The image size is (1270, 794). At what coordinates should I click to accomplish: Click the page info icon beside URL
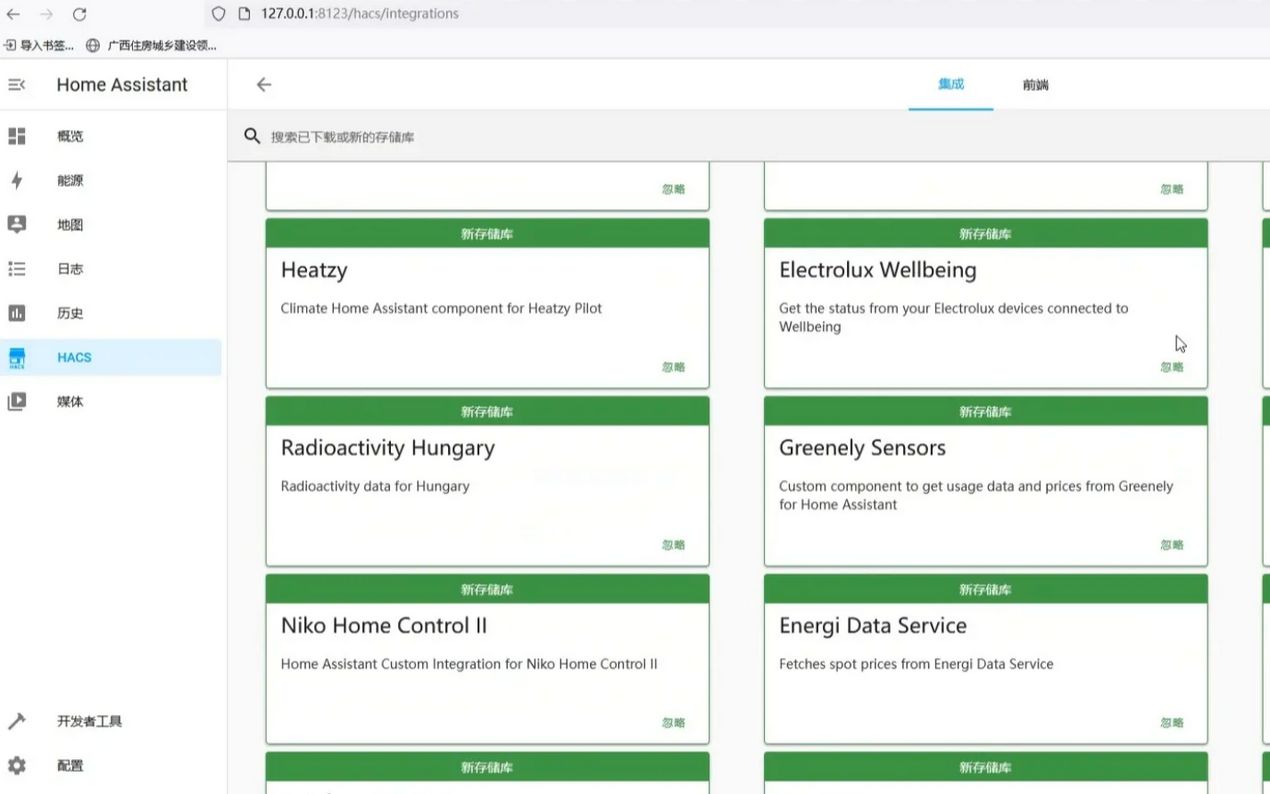[x=243, y=14]
